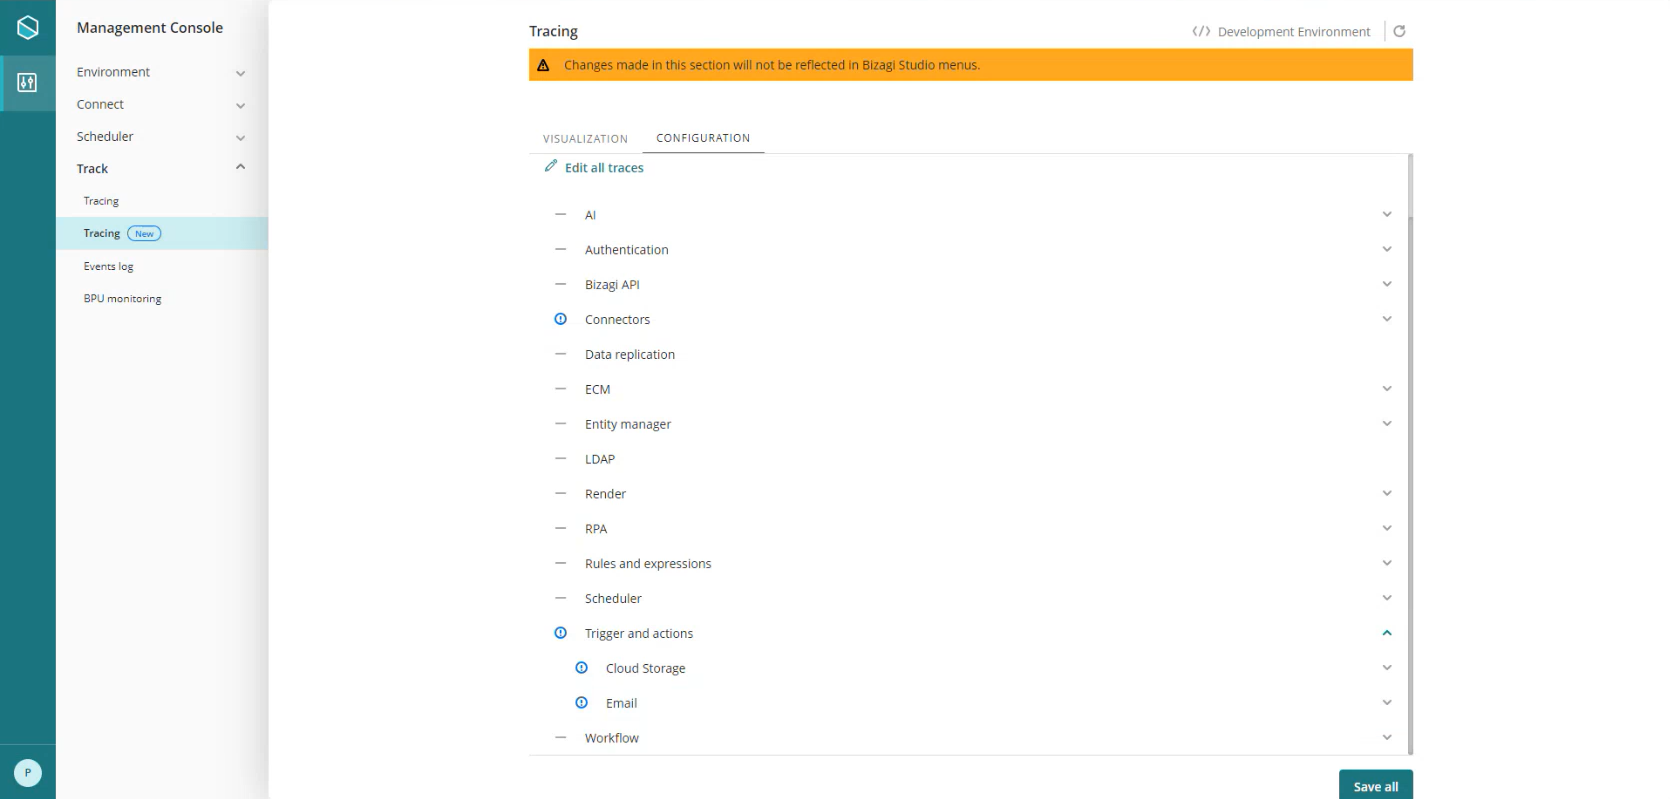Click the Development Environment label
The image size is (1670, 799).
click(x=1294, y=32)
